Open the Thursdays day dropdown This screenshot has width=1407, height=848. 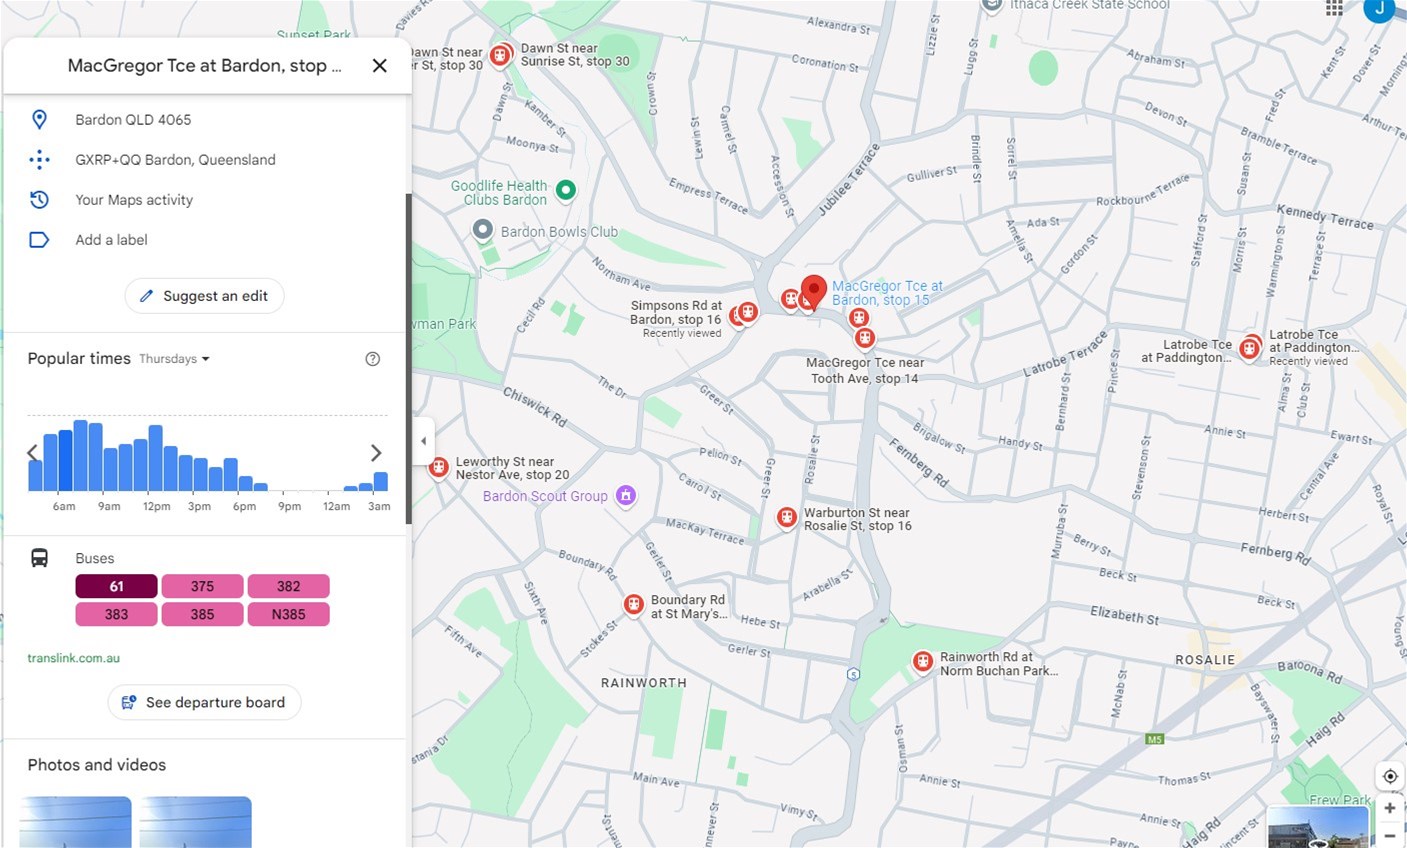[x=174, y=359]
